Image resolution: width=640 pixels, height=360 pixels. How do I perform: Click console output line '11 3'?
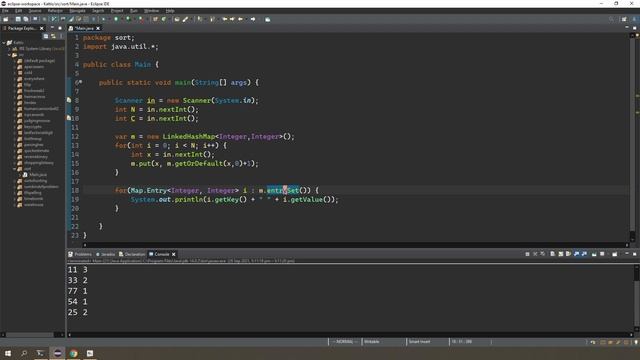[78, 269]
